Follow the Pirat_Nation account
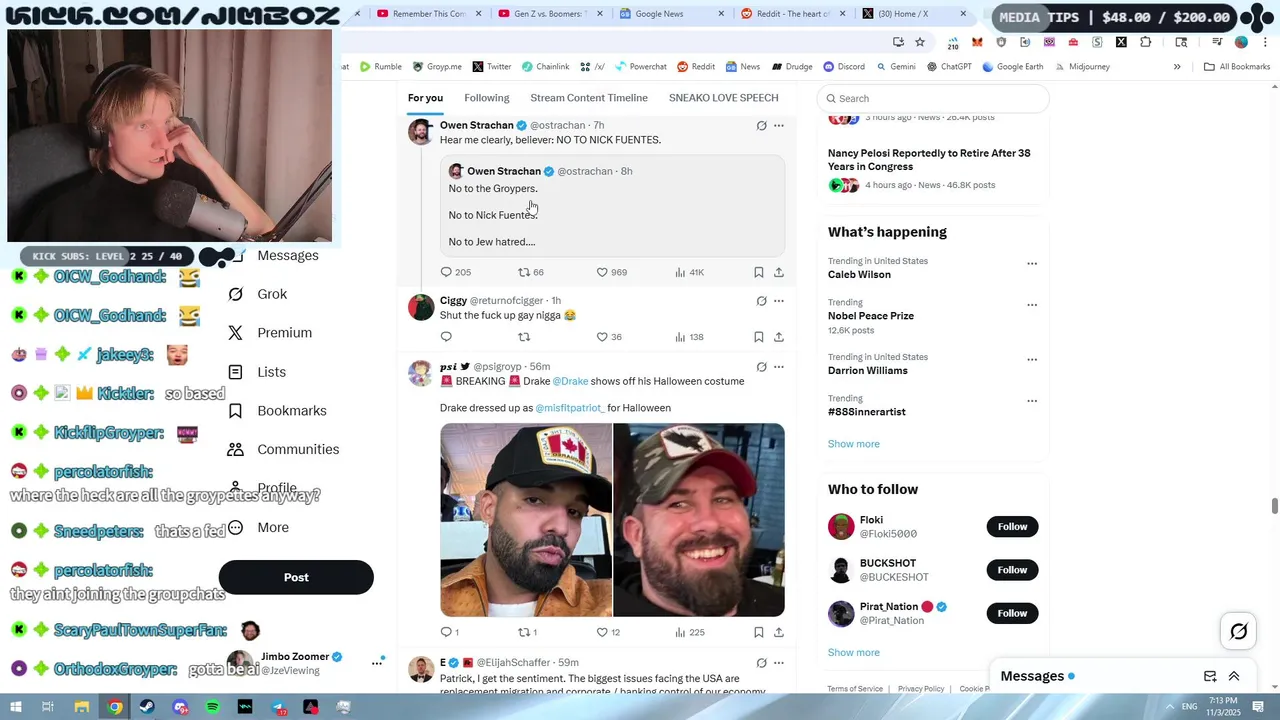The width and height of the screenshot is (1280, 720). tap(1012, 613)
